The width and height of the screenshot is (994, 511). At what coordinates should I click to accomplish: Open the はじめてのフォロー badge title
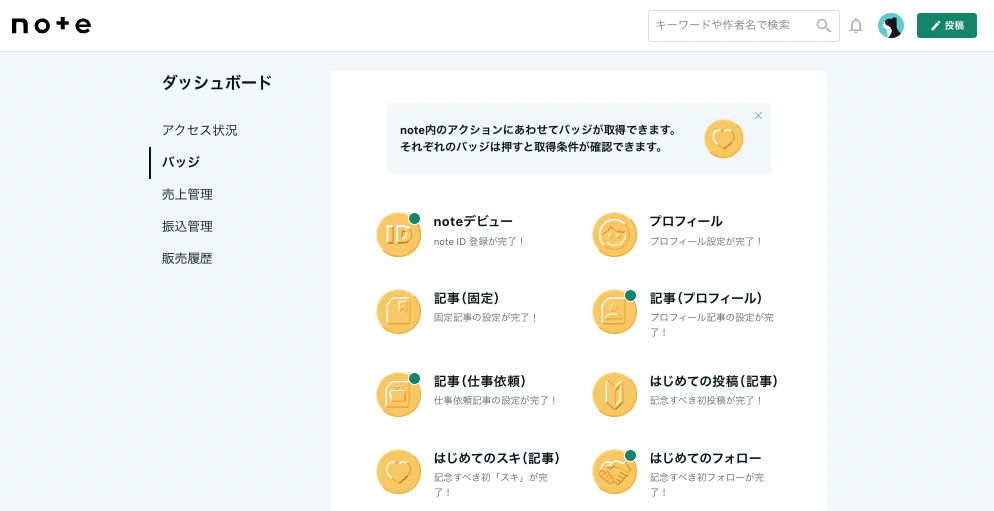(706, 458)
